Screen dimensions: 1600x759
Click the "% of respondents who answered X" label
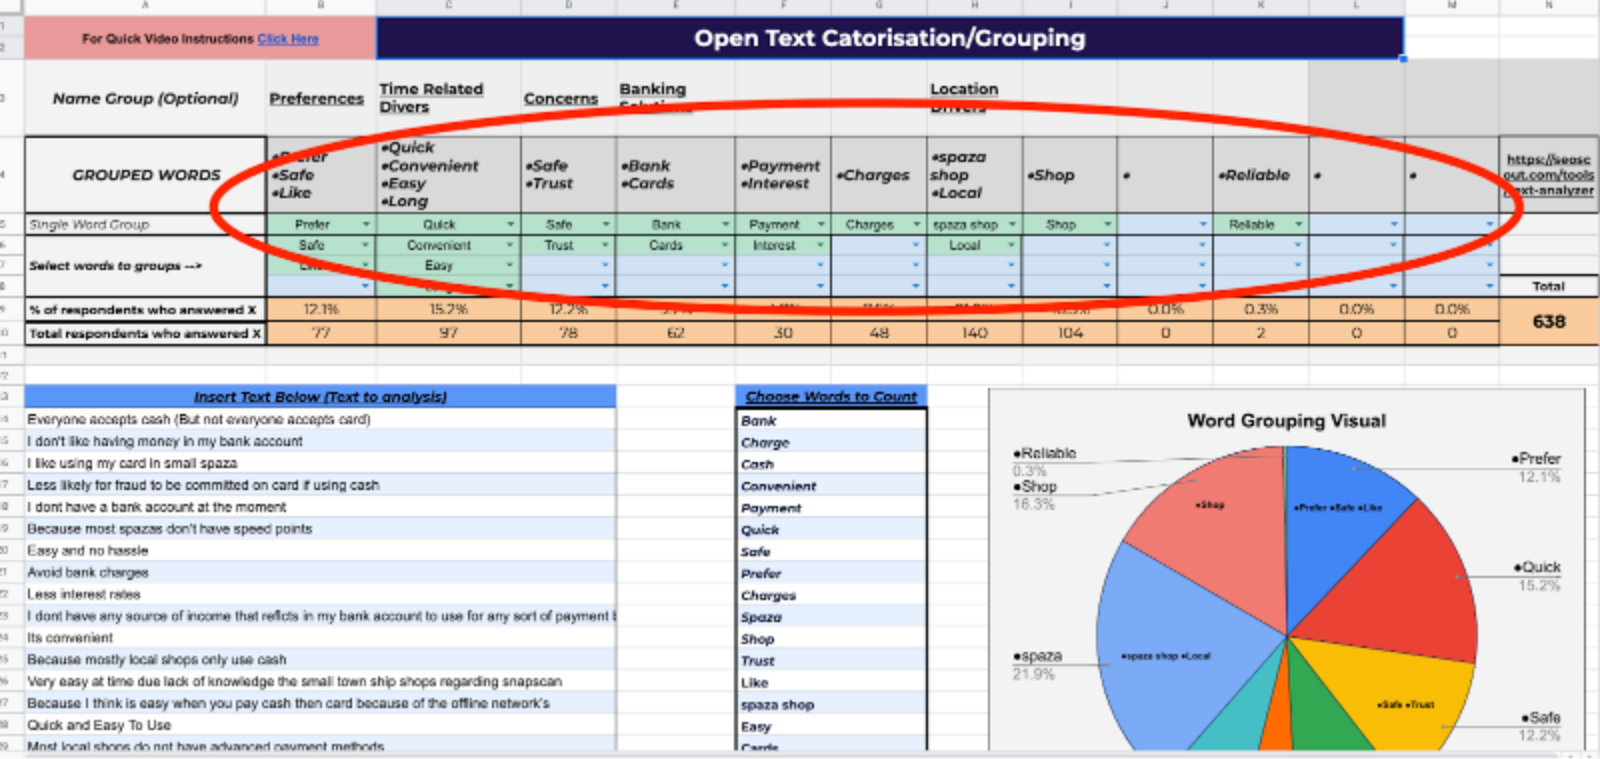[x=145, y=310]
